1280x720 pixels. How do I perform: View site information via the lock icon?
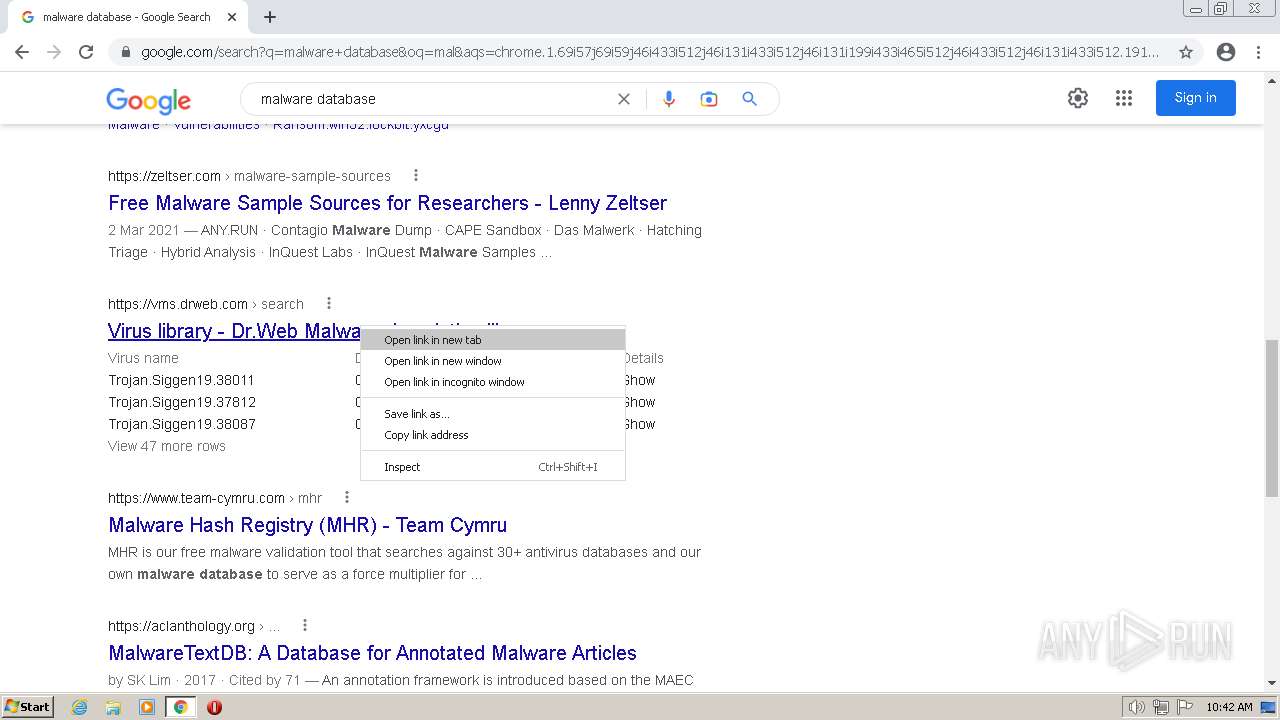pyautogui.click(x=125, y=52)
